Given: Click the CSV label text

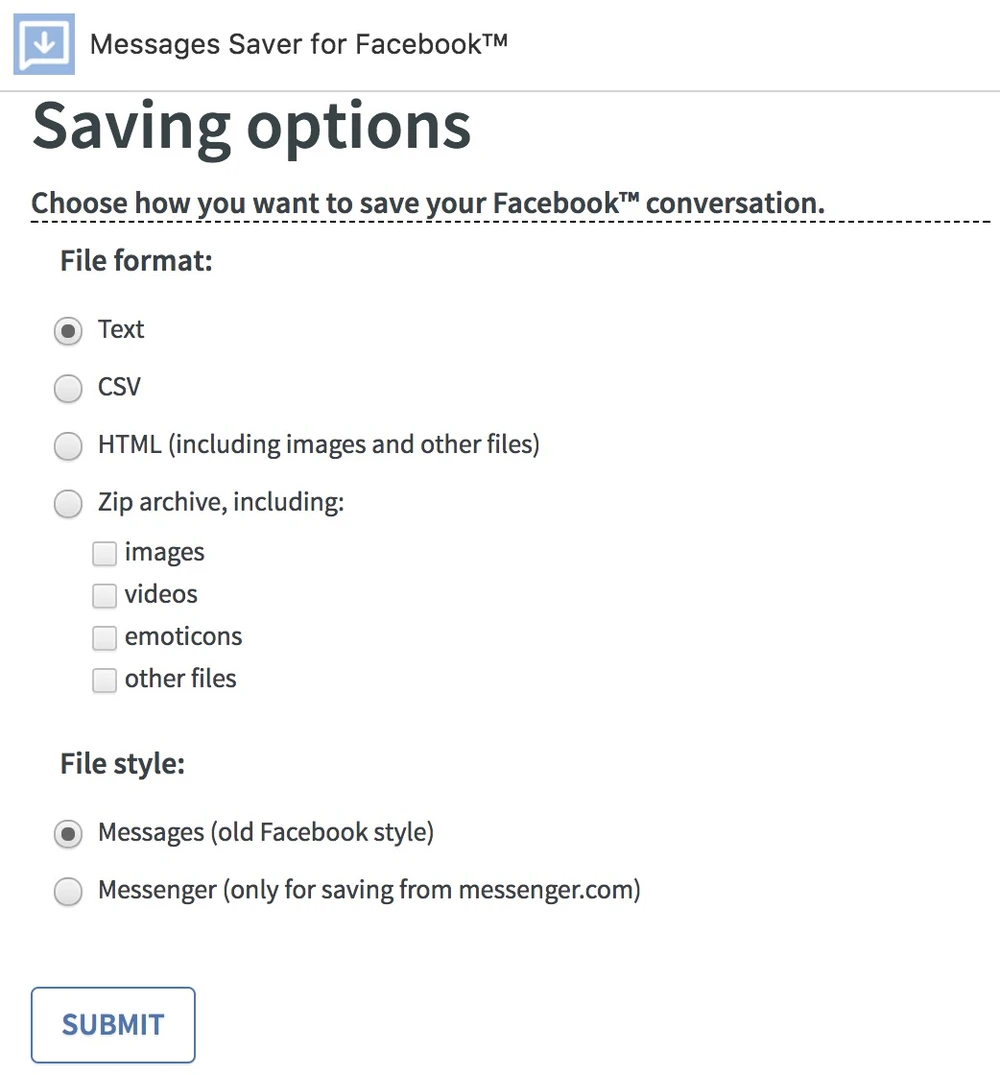Looking at the screenshot, I should [x=119, y=387].
